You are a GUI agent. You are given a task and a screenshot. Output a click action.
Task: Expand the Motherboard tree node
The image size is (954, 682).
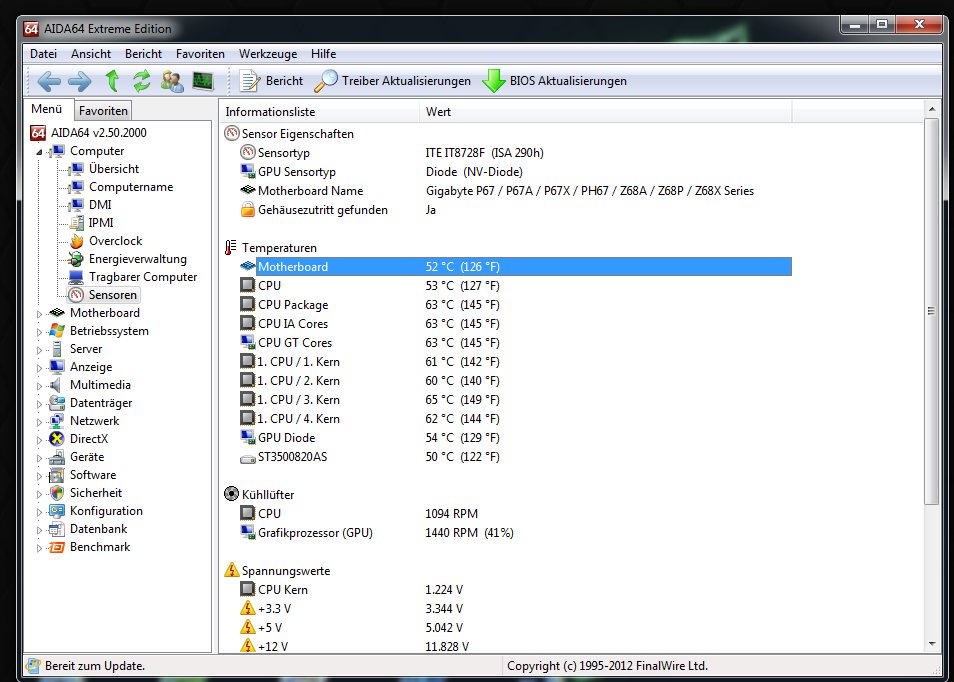click(39, 314)
